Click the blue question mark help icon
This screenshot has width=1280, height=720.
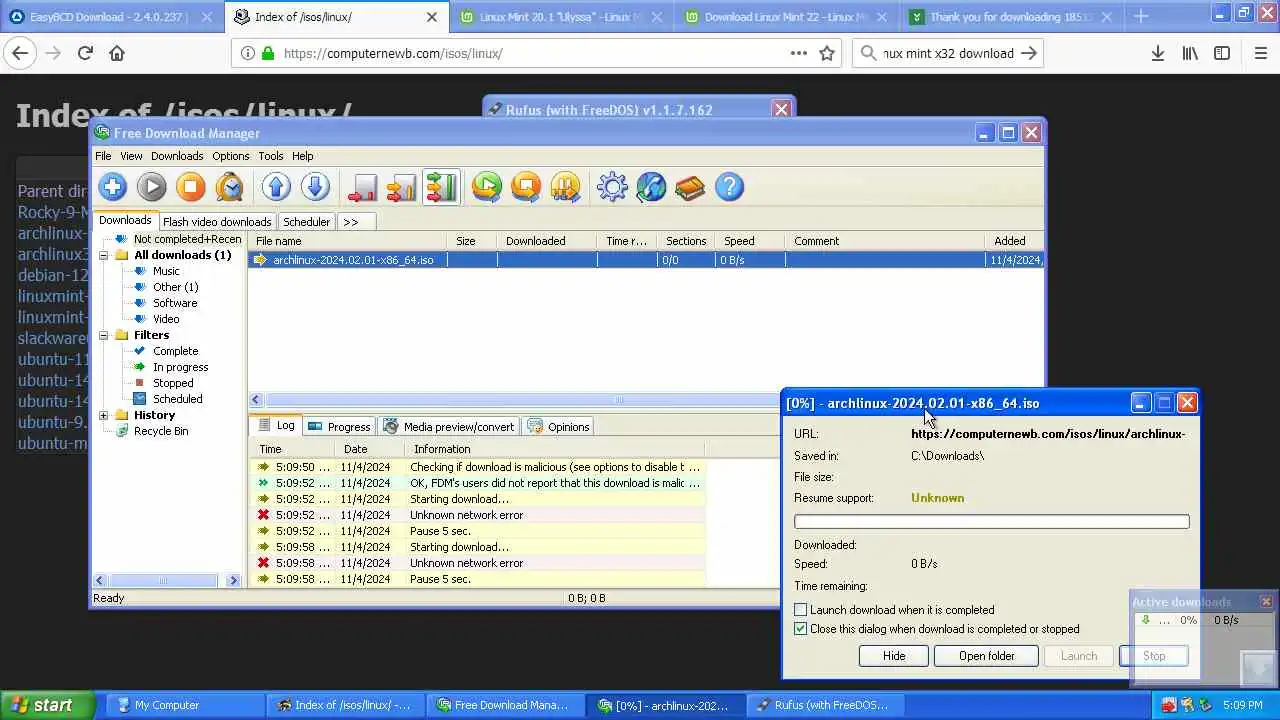pyautogui.click(x=729, y=187)
